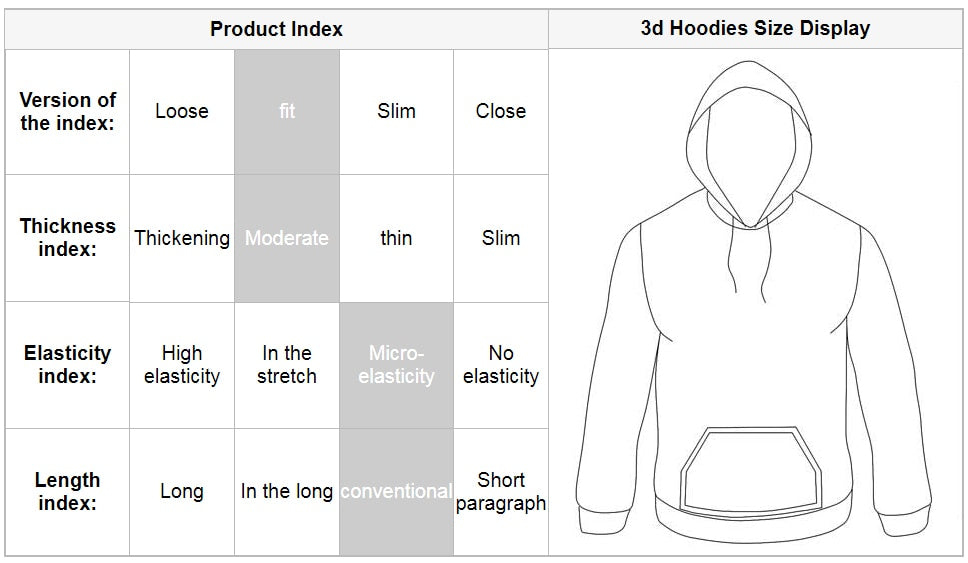This screenshot has height=563, width=968.
Task: Click the highlighted Moderate thickness cell
Action: (287, 238)
